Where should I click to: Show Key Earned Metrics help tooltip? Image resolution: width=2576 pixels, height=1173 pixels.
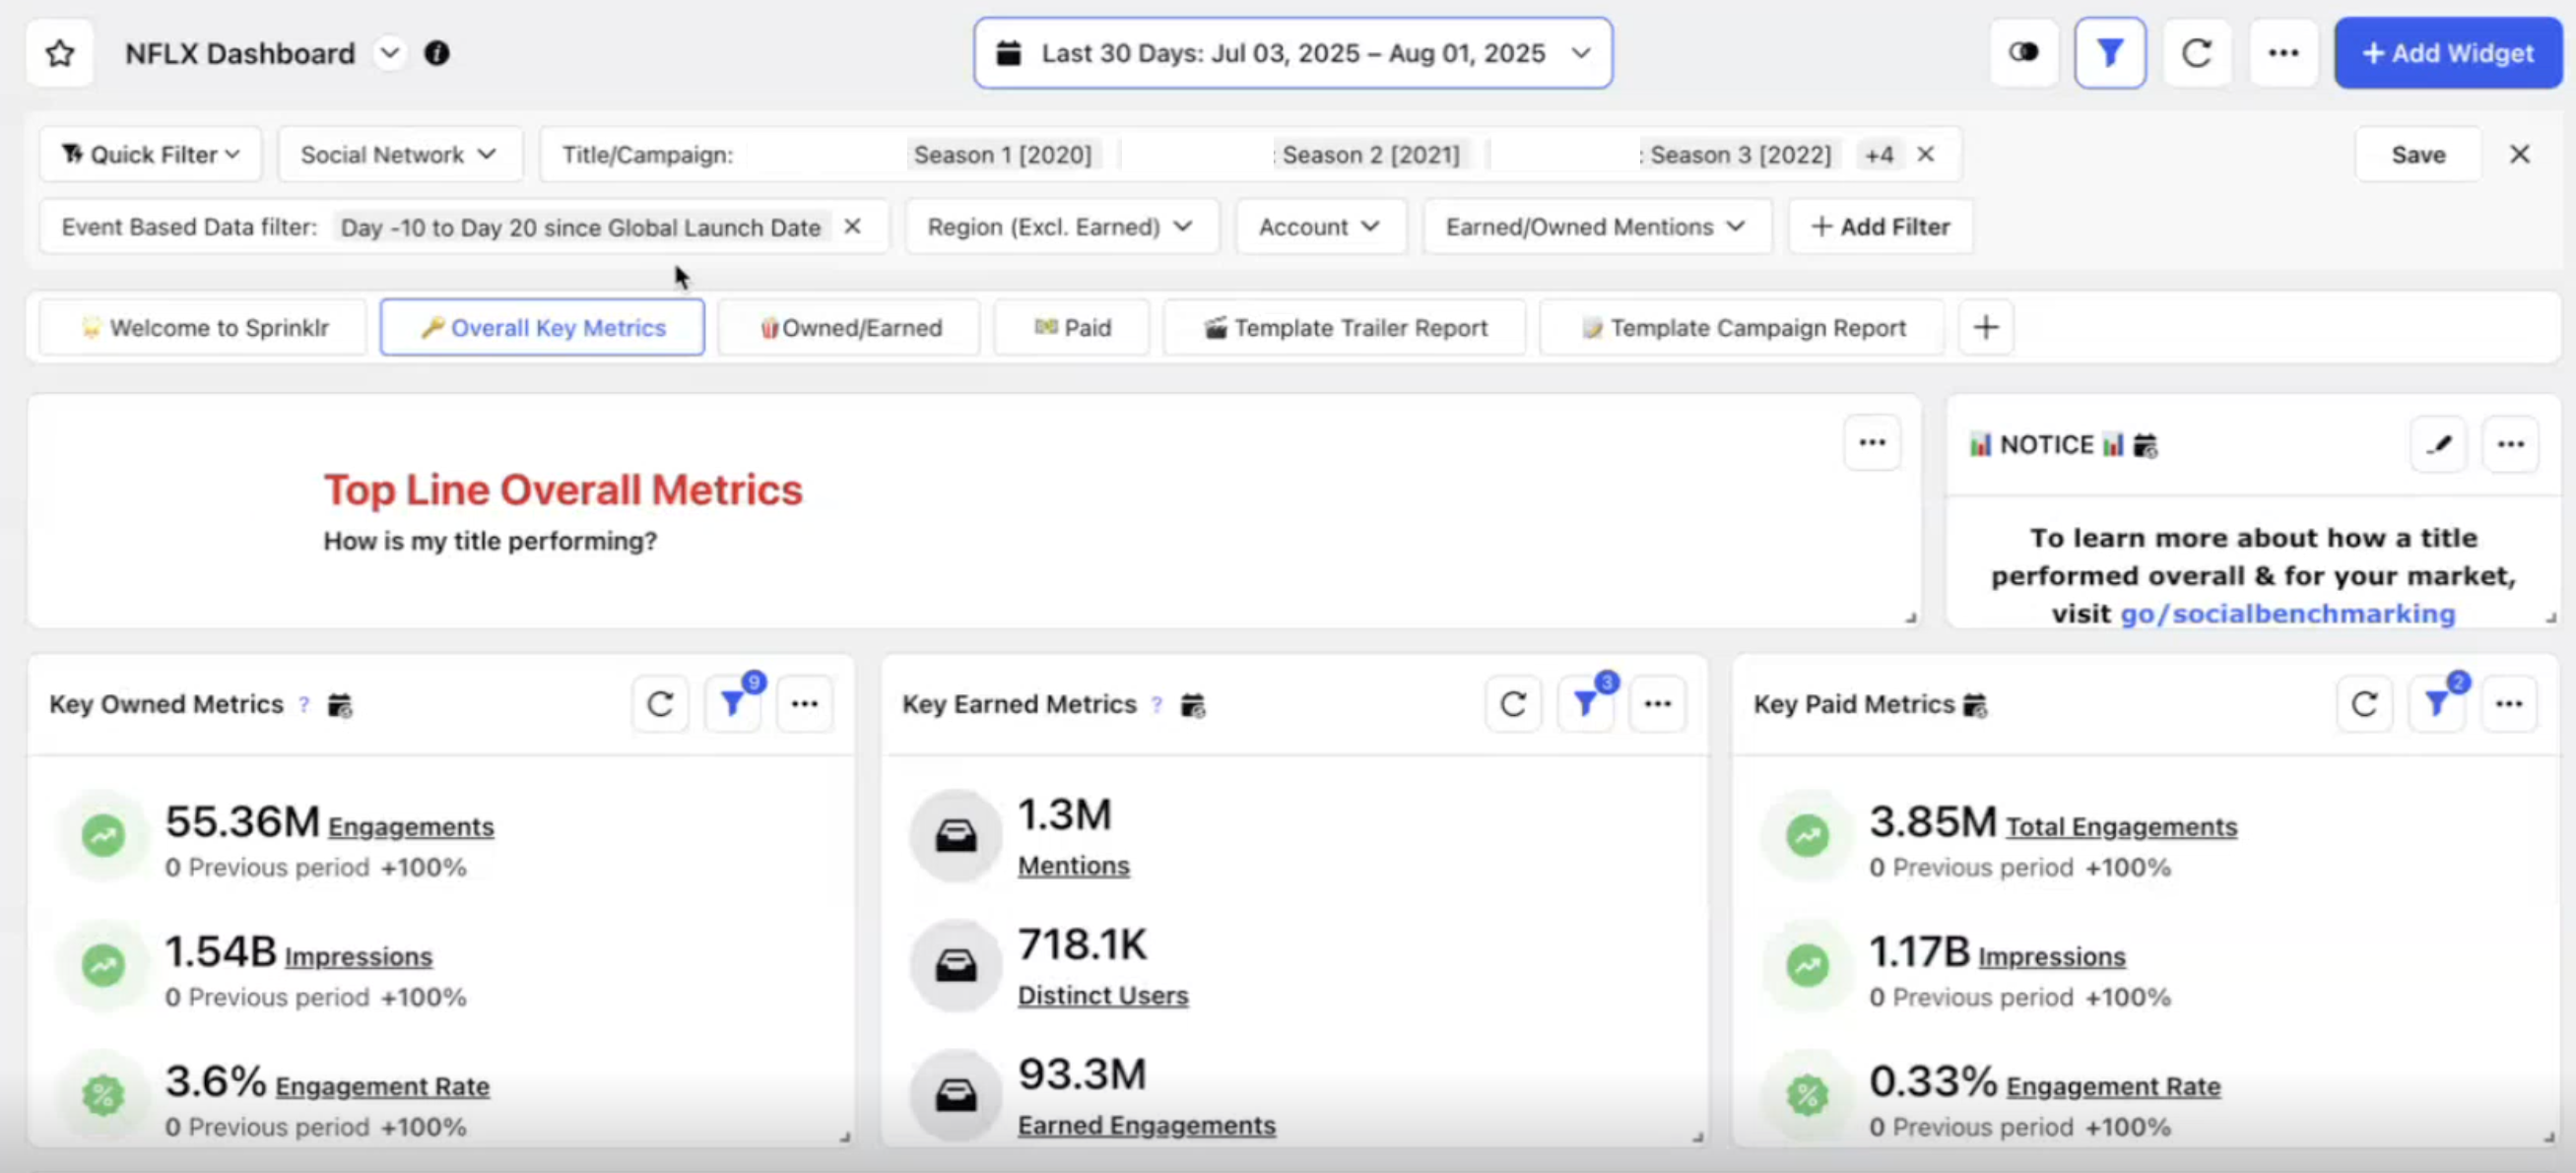click(1157, 705)
